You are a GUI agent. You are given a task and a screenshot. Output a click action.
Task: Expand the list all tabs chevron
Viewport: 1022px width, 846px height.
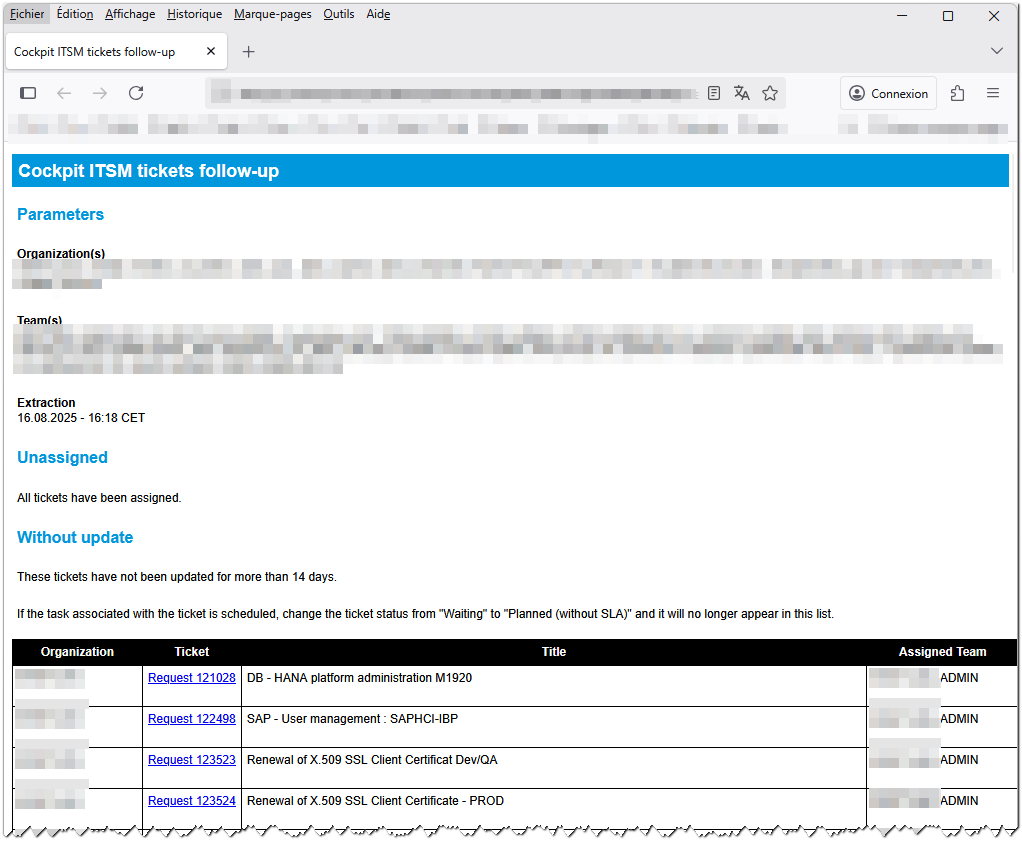996,51
